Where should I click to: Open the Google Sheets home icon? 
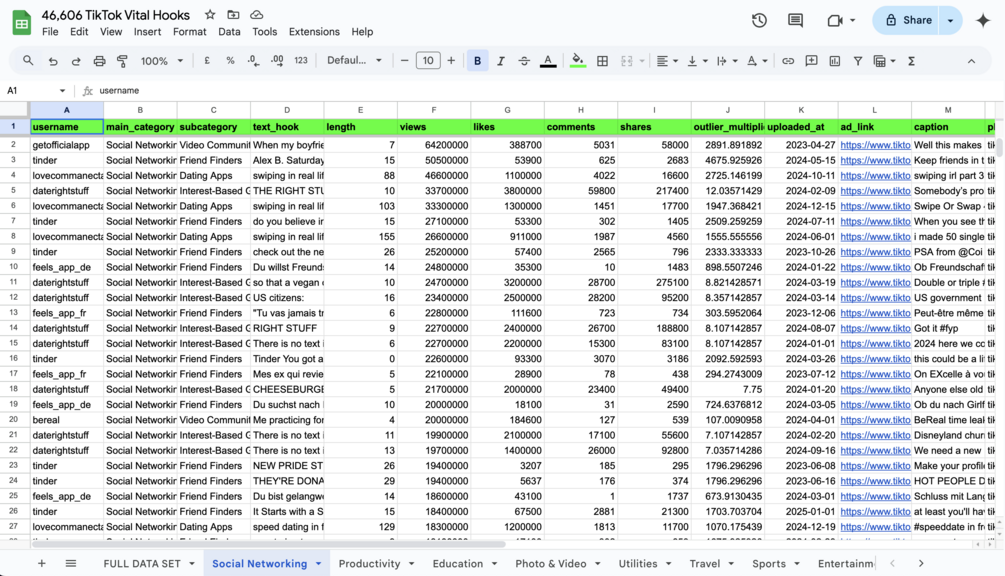[22, 23]
